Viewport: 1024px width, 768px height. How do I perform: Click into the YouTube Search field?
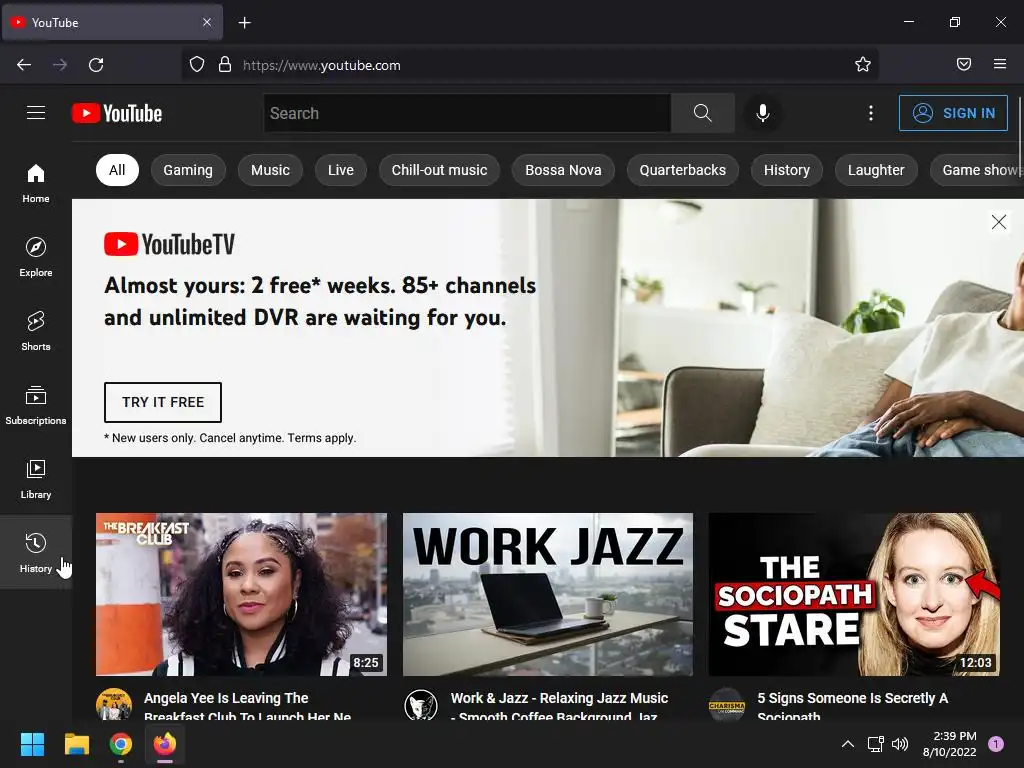pyautogui.click(x=467, y=113)
